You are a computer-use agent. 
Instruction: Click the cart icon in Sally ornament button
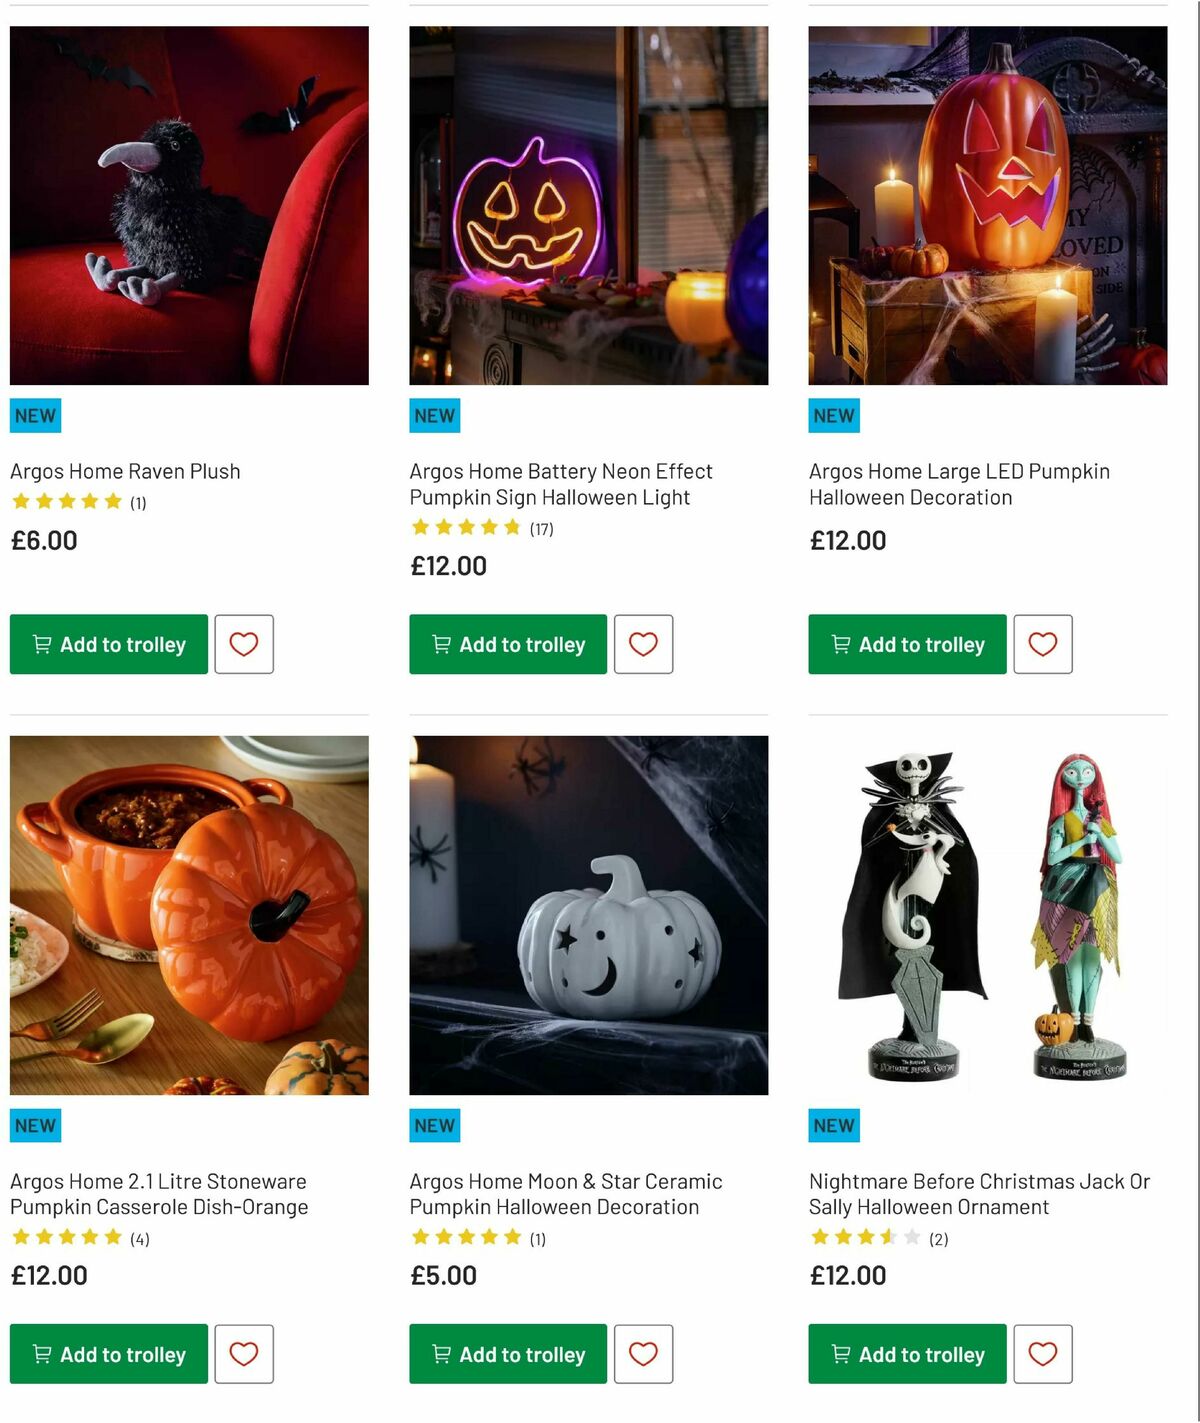840,1354
